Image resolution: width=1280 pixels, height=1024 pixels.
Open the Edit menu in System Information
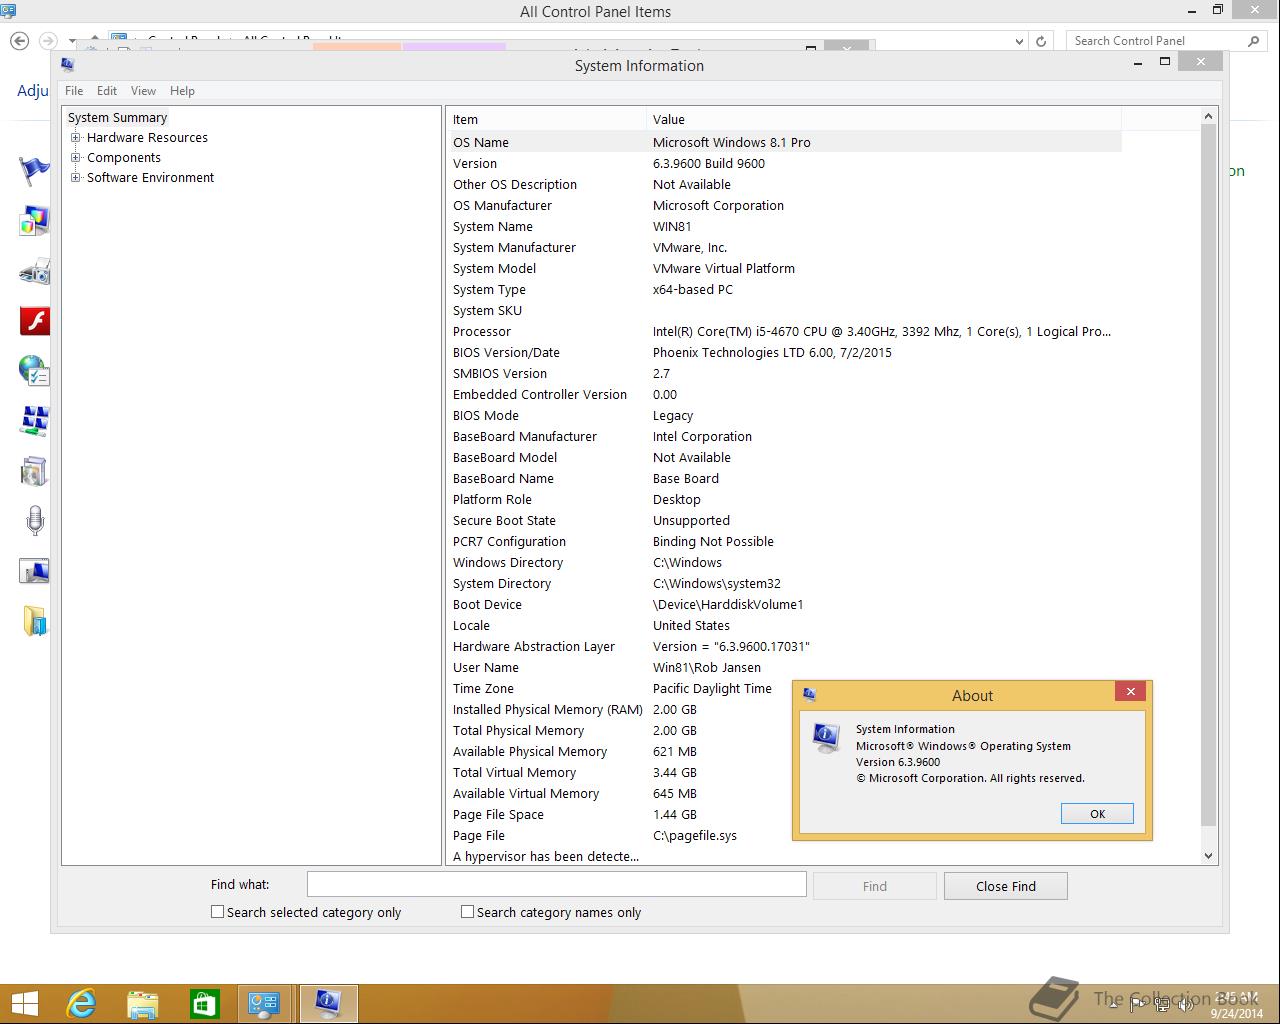[x=107, y=91]
